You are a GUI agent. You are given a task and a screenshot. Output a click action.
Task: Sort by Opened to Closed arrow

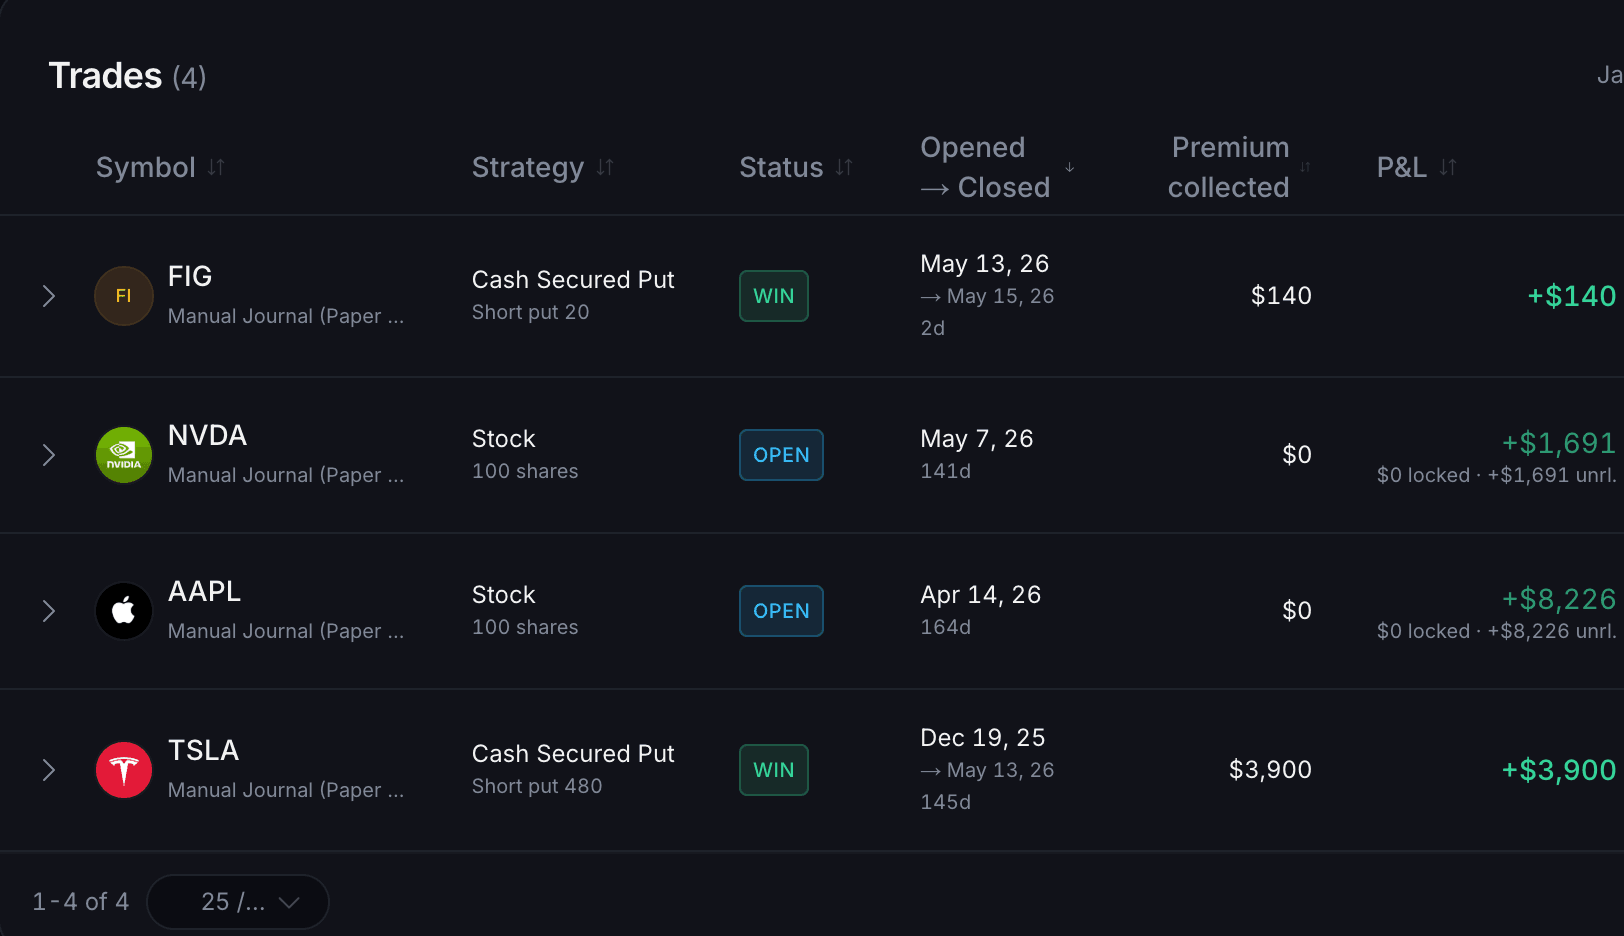click(x=1070, y=167)
